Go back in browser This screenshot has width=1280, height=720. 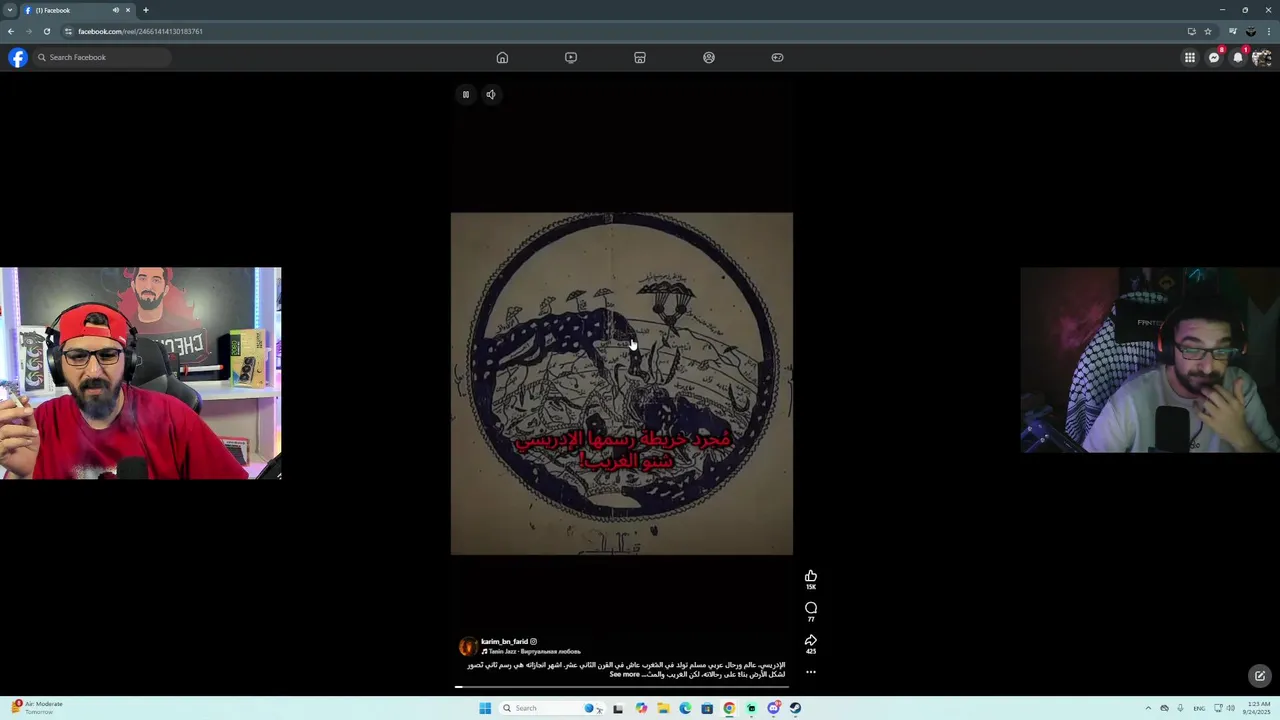pos(11,31)
